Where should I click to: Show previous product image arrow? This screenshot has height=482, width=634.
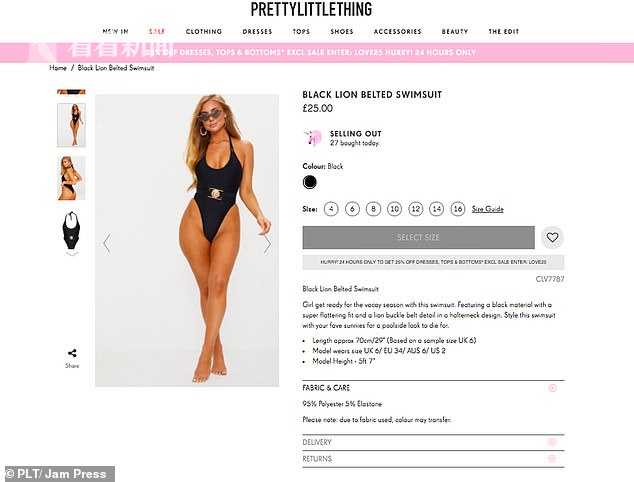click(107, 243)
